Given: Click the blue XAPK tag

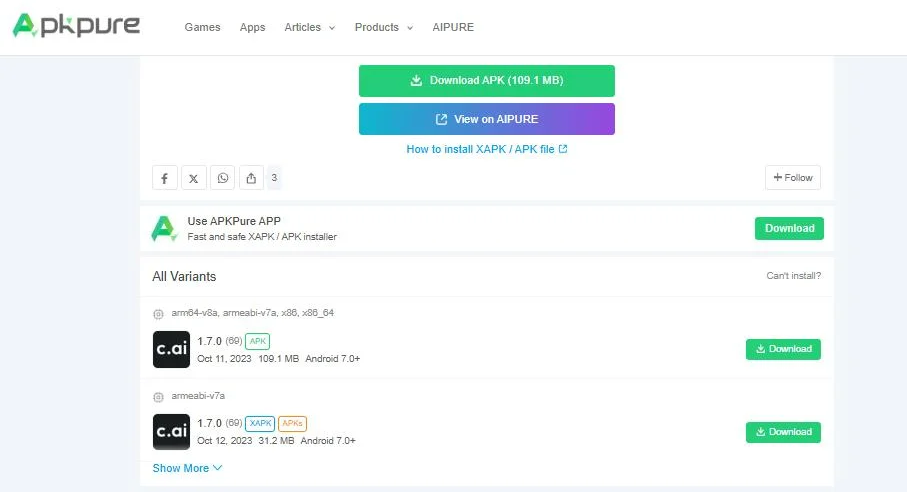Looking at the screenshot, I should point(260,424).
